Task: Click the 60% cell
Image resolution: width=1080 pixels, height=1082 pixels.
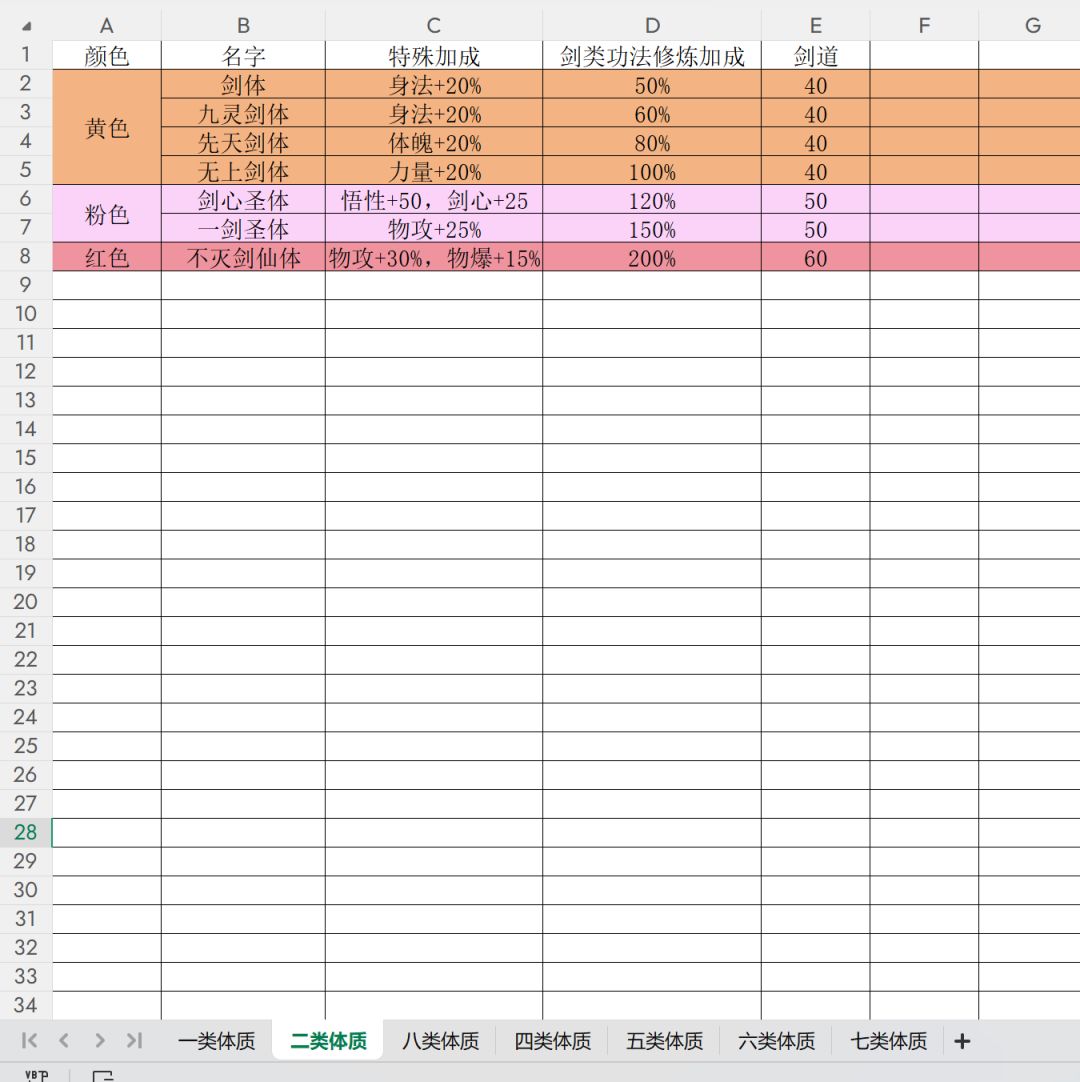Action: click(651, 113)
